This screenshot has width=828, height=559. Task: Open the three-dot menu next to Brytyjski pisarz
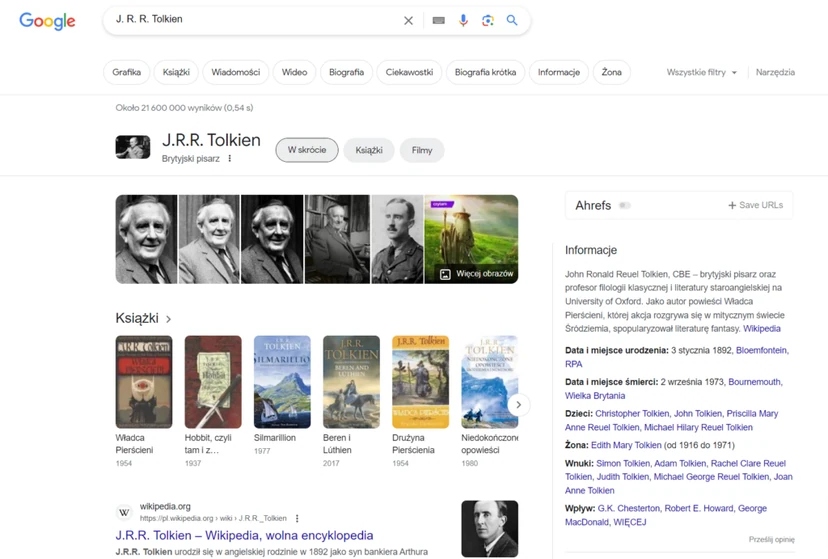pyautogui.click(x=230, y=158)
